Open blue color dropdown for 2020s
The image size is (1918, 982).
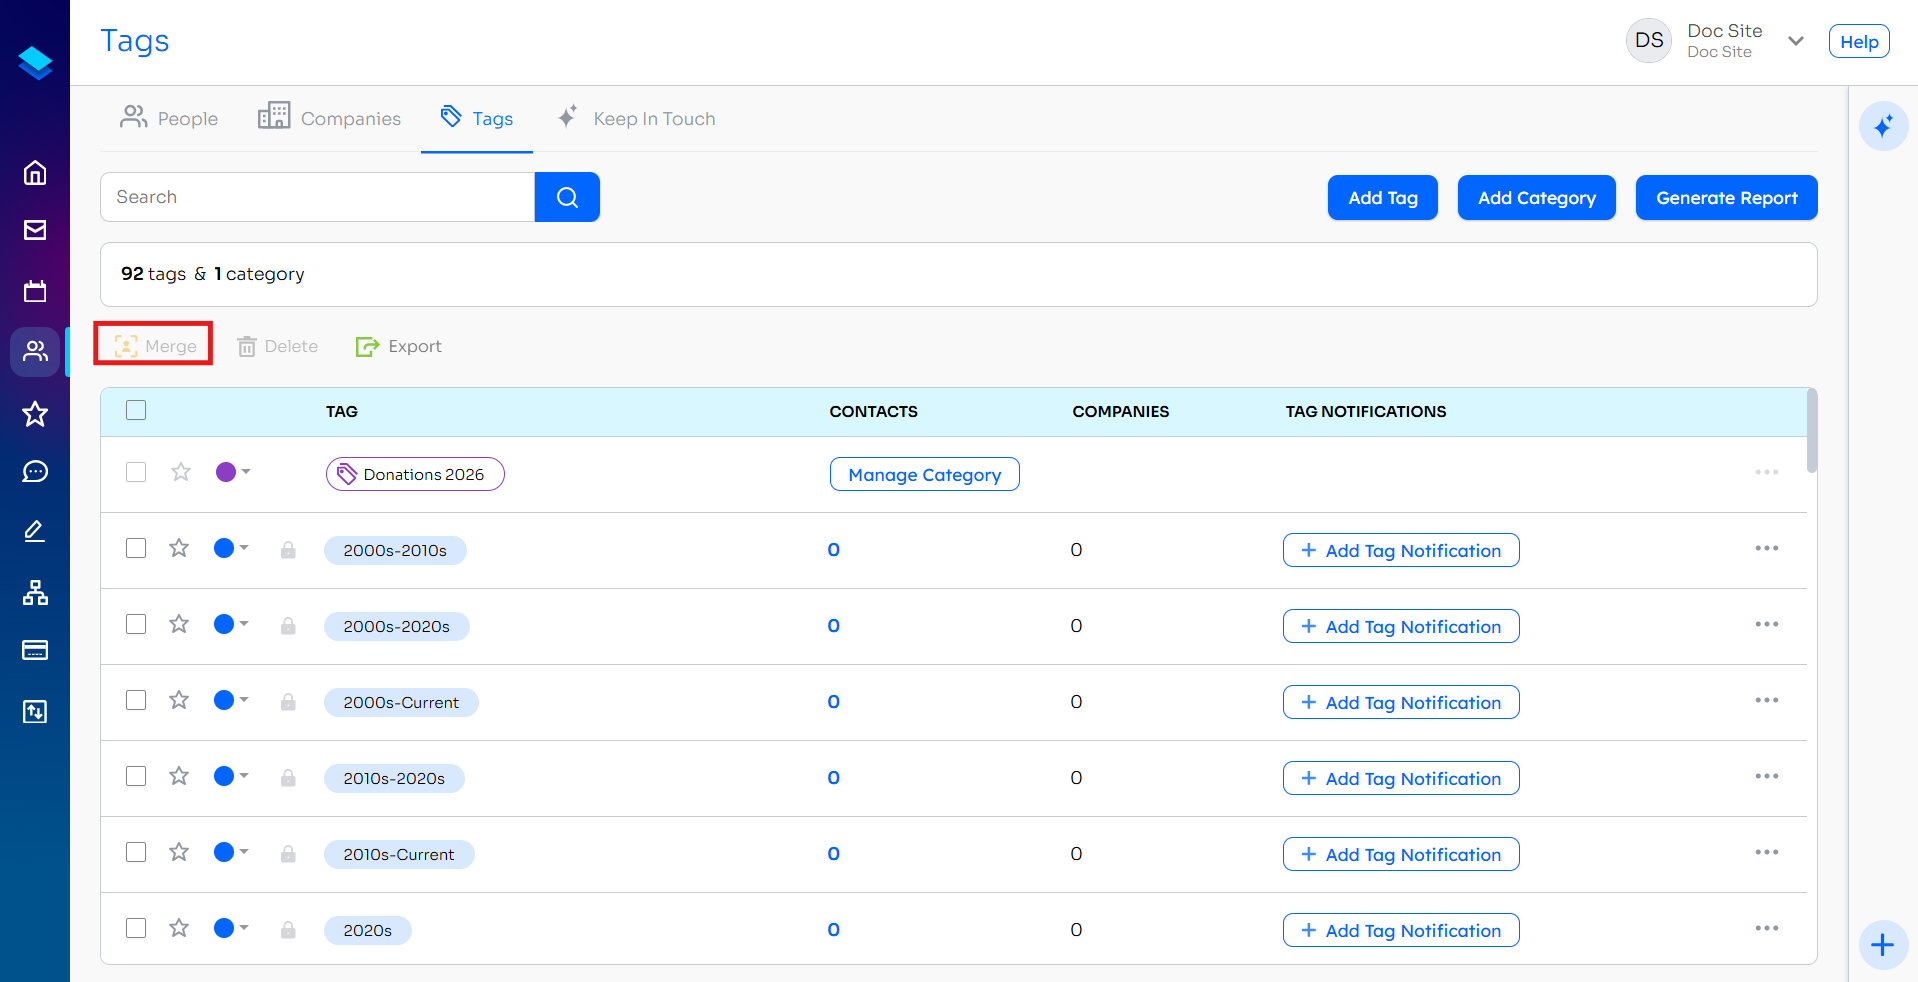(231, 928)
